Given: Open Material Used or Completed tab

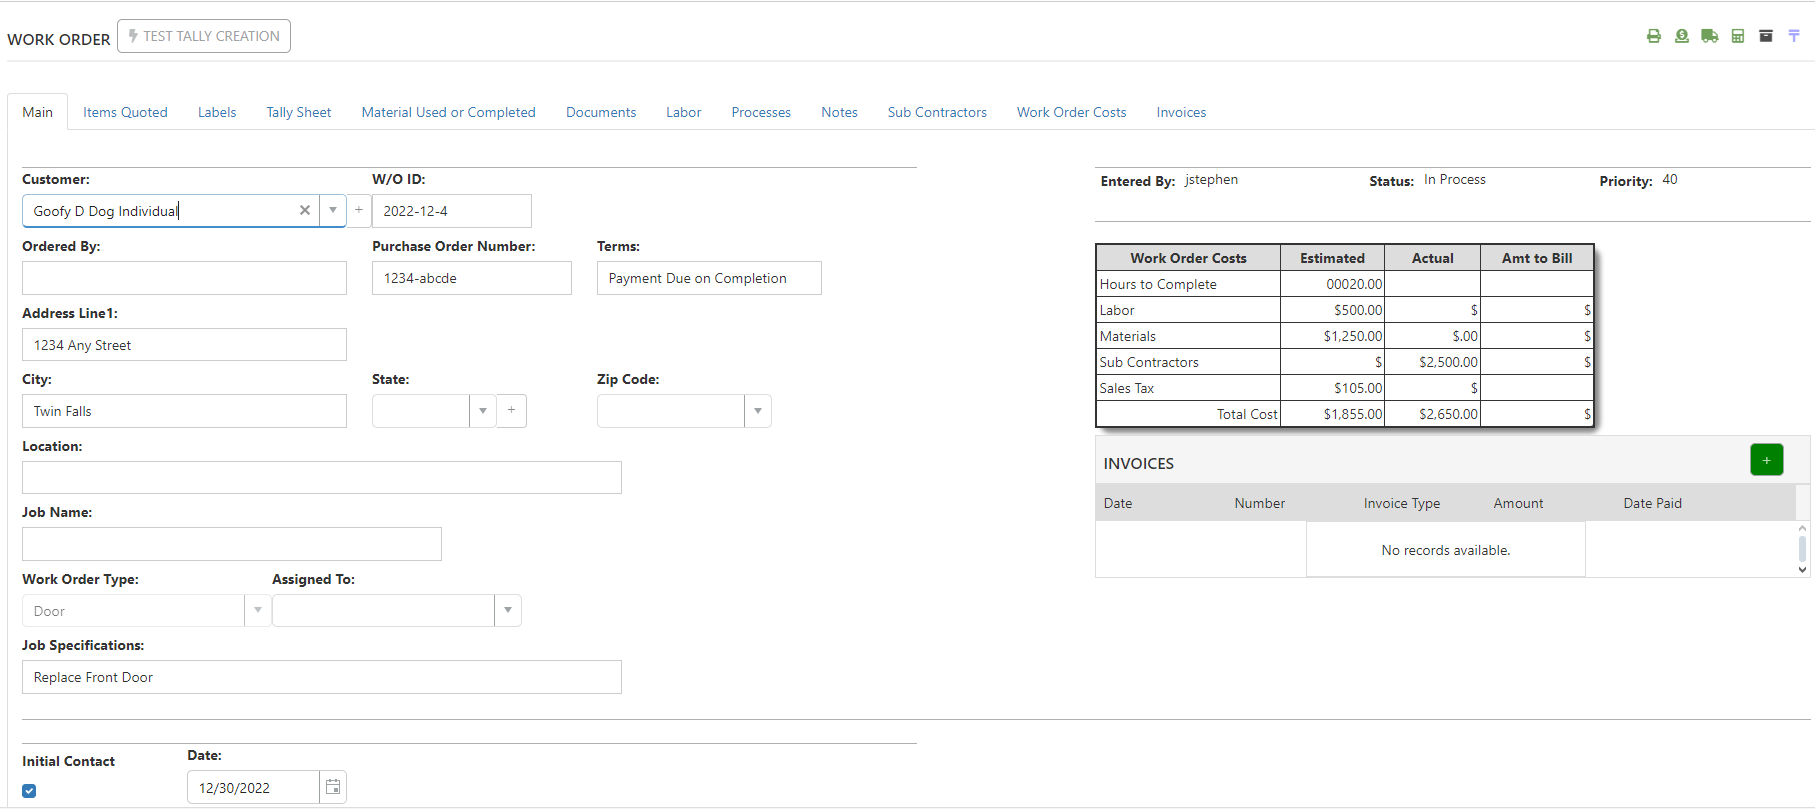Looking at the screenshot, I should click(449, 112).
